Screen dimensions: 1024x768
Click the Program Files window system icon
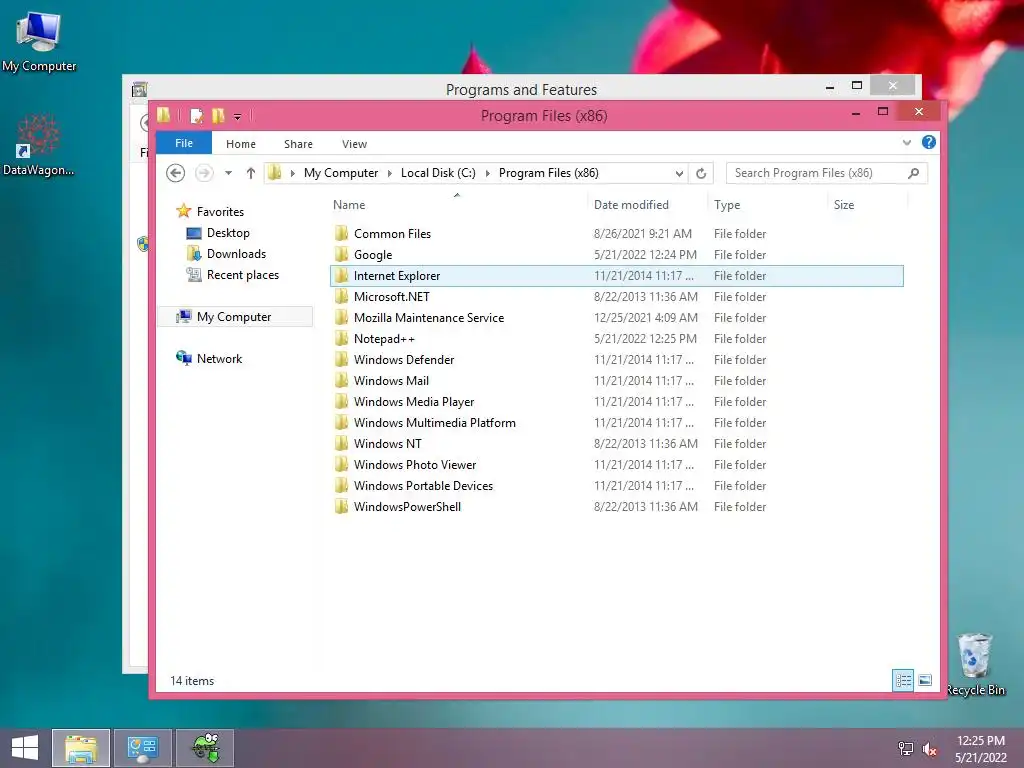pos(163,116)
